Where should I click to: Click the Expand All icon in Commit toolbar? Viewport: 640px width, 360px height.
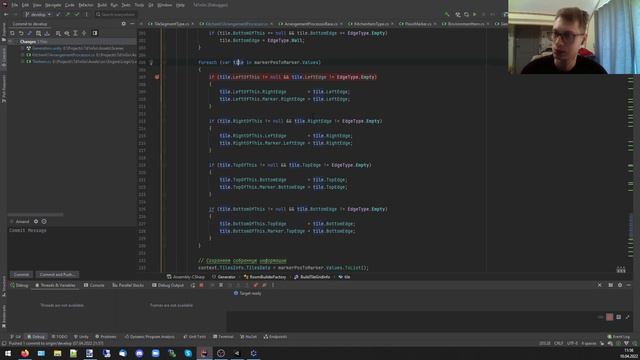[x=75, y=33]
